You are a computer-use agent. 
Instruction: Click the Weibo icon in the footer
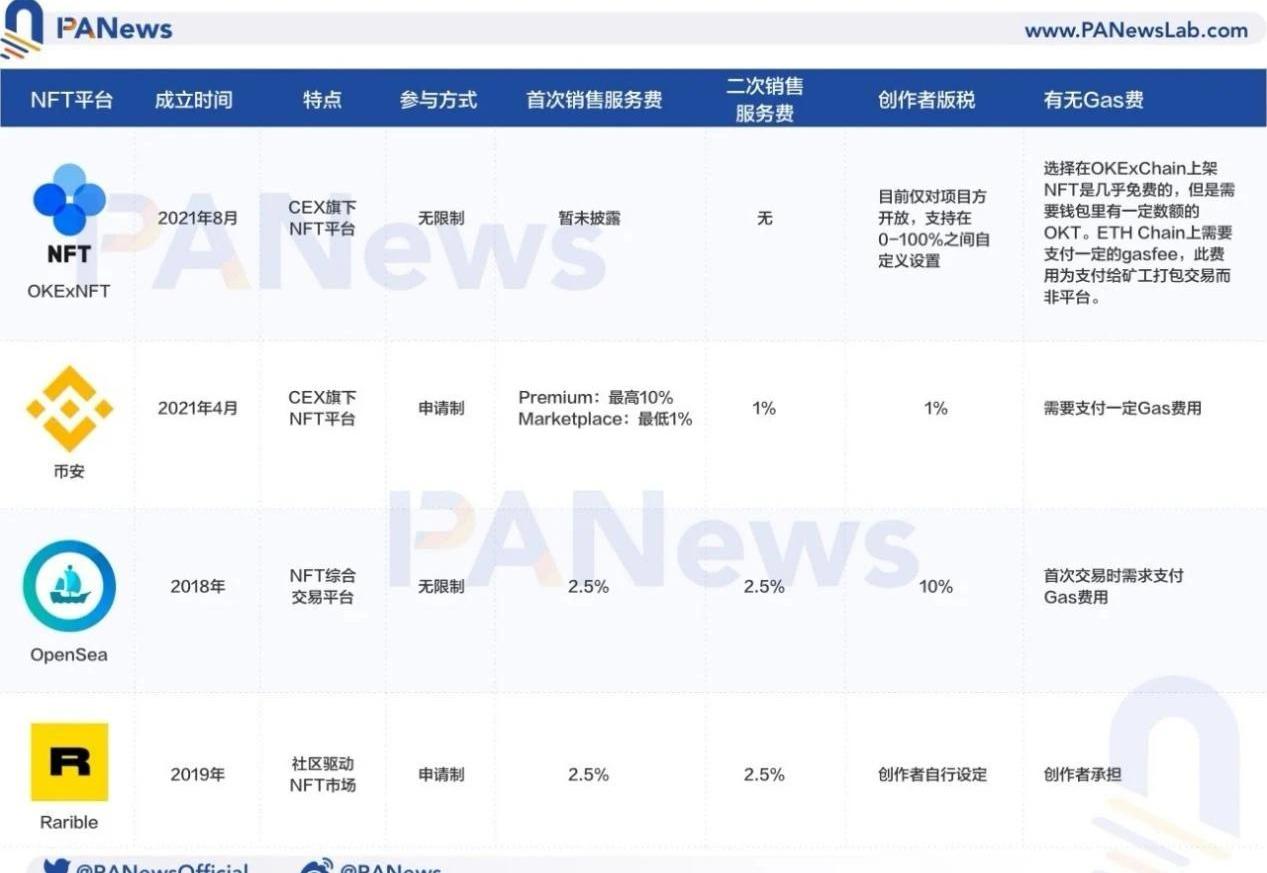pyautogui.click(x=317, y=867)
